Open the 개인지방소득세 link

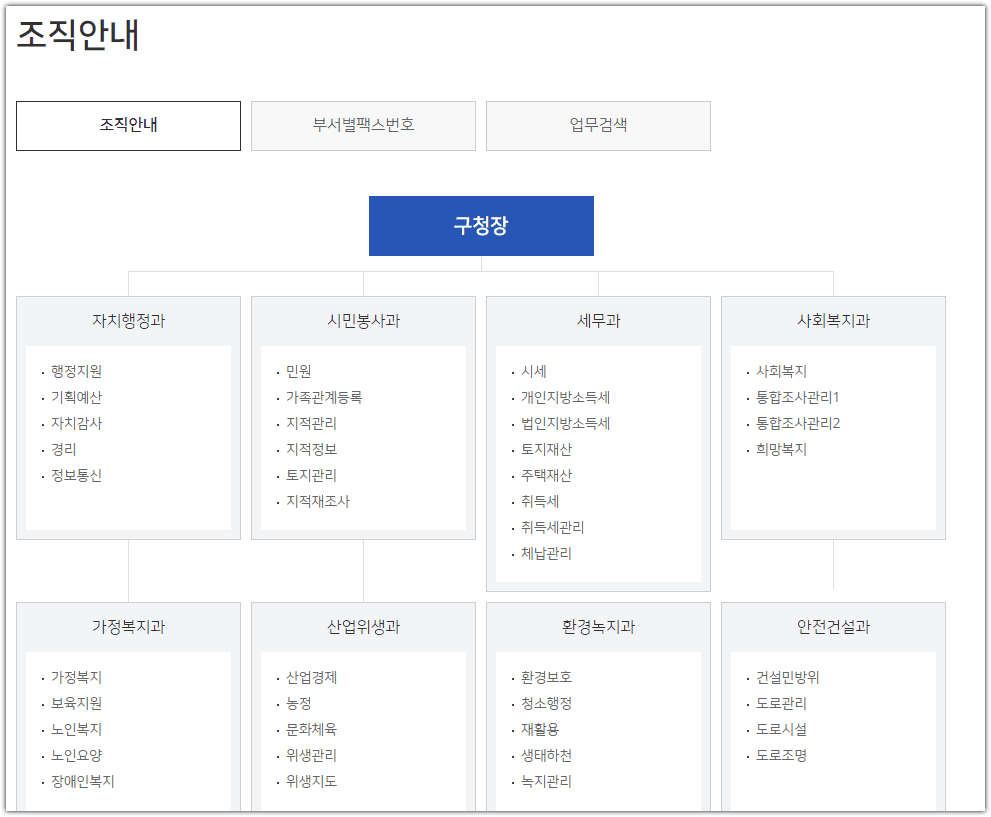tap(560, 397)
